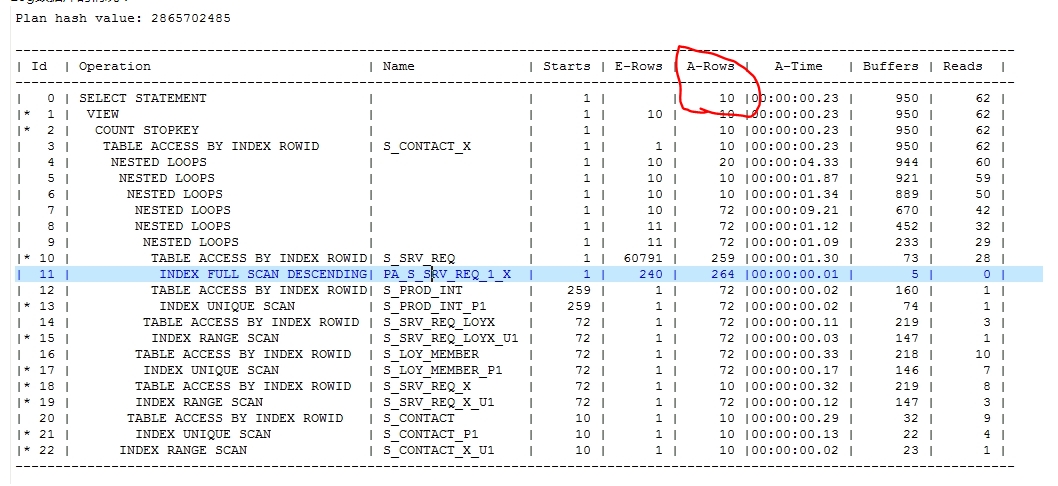Click the S_LOY_MEMBER_P1 index name
Viewport: 1058px width, 486px height.
click(x=443, y=371)
